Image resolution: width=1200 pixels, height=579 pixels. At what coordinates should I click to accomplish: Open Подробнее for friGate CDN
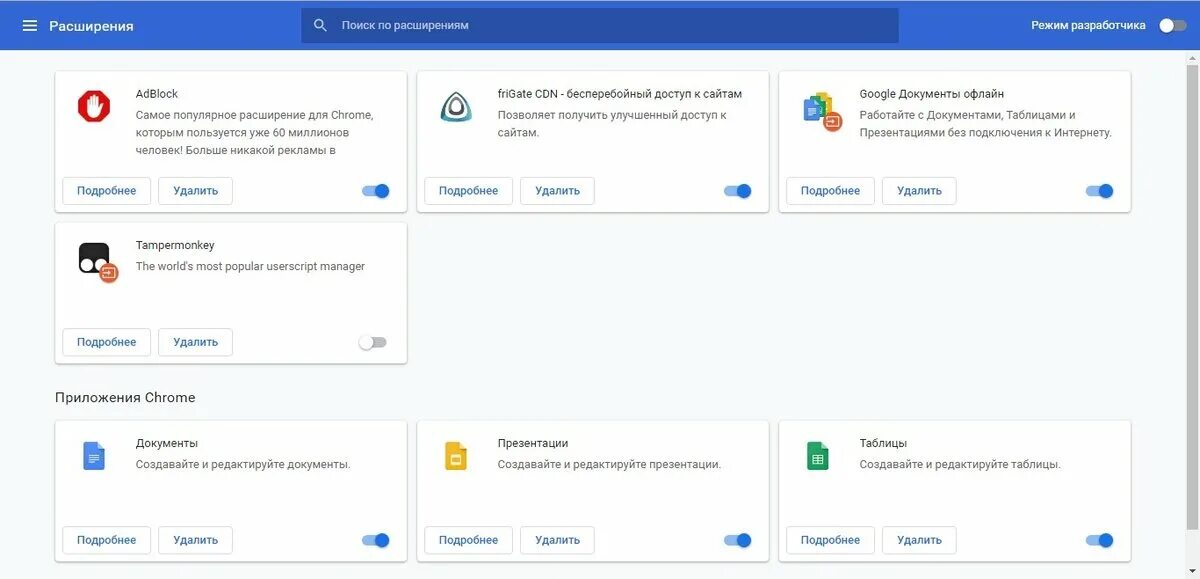[468, 191]
